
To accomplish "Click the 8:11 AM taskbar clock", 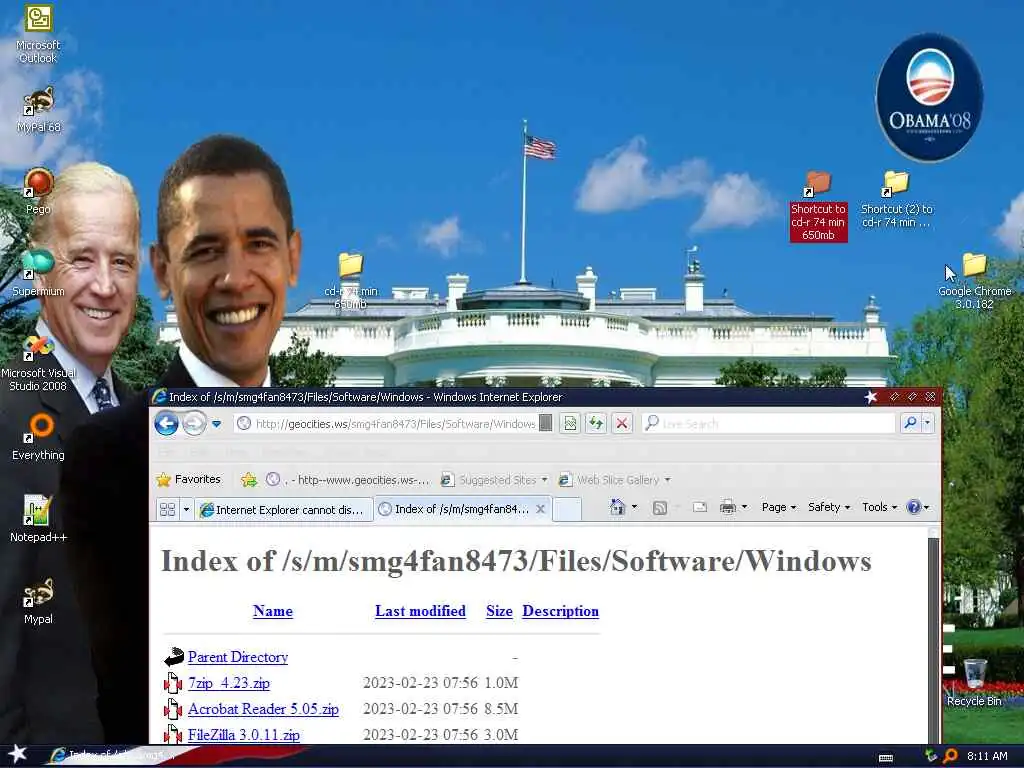I will click(x=987, y=756).
